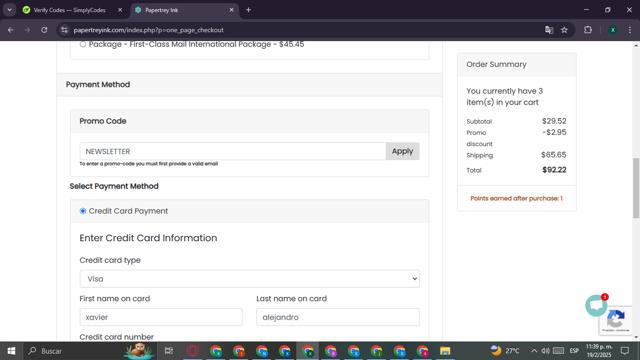Click the Order Summary total $92.22
Viewport: 640px width, 360px height.
tap(554, 170)
